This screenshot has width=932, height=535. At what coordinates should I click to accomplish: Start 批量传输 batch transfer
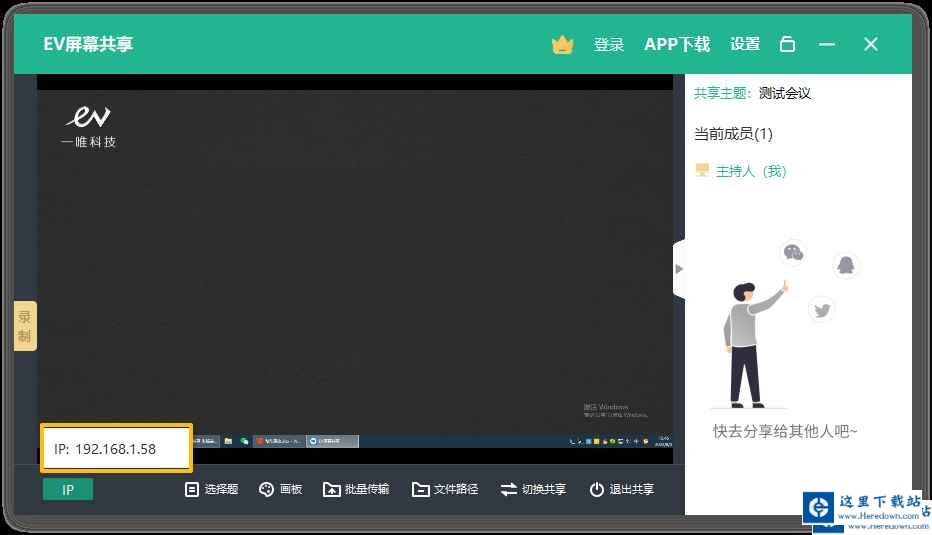pos(356,489)
